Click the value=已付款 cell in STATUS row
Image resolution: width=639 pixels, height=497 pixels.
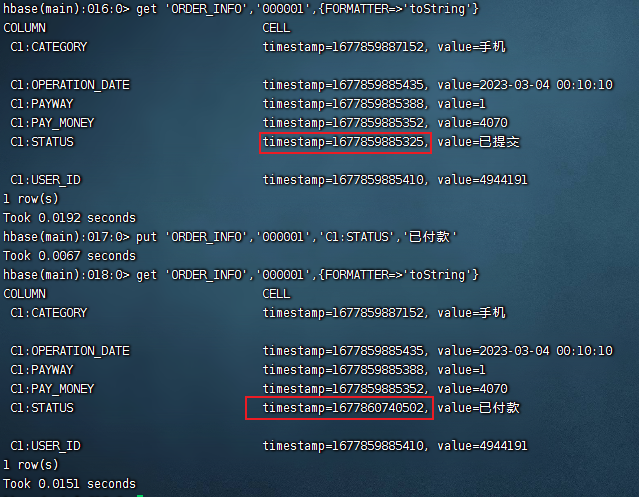click(478, 408)
